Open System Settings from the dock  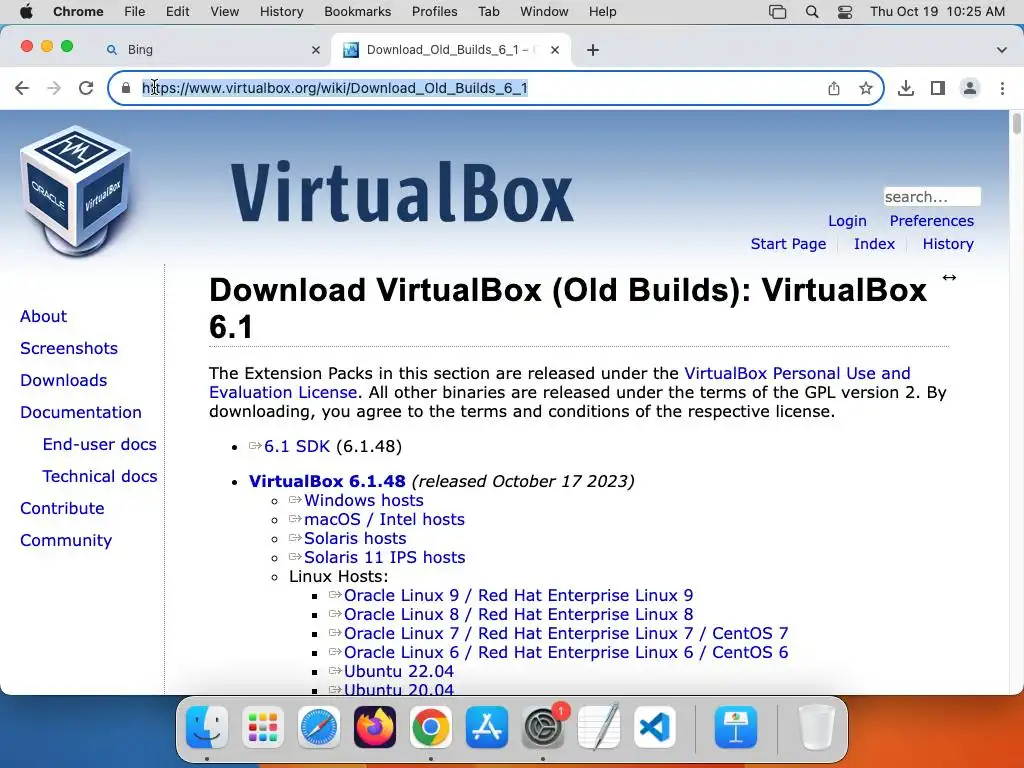[x=543, y=727]
